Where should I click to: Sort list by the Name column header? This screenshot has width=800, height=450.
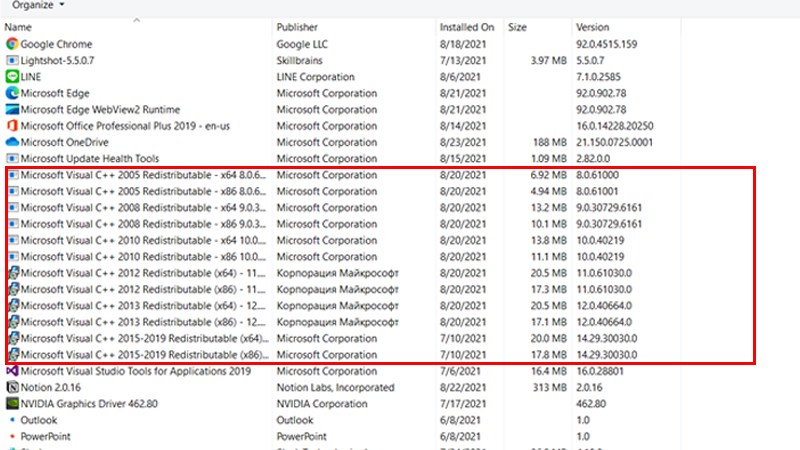click(x=18, y=27)
